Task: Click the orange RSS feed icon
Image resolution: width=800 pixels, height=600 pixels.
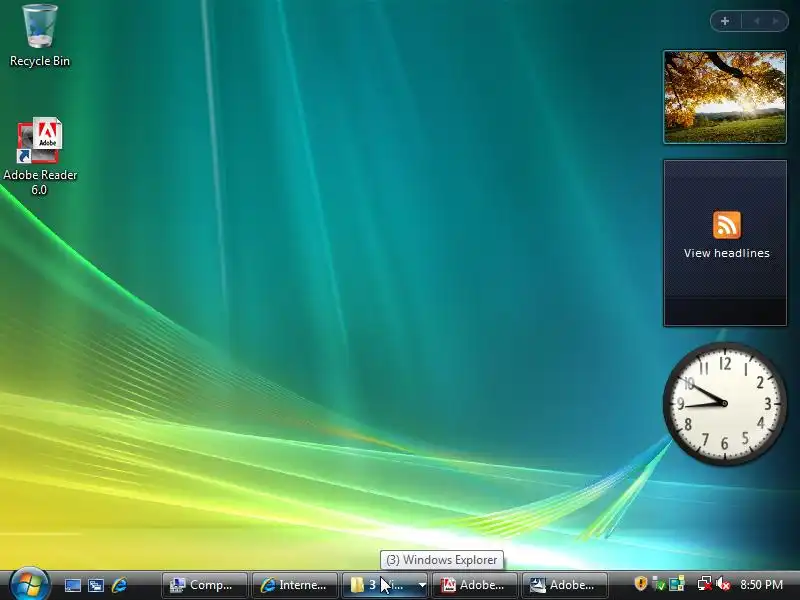Action: tap(727, 224)
